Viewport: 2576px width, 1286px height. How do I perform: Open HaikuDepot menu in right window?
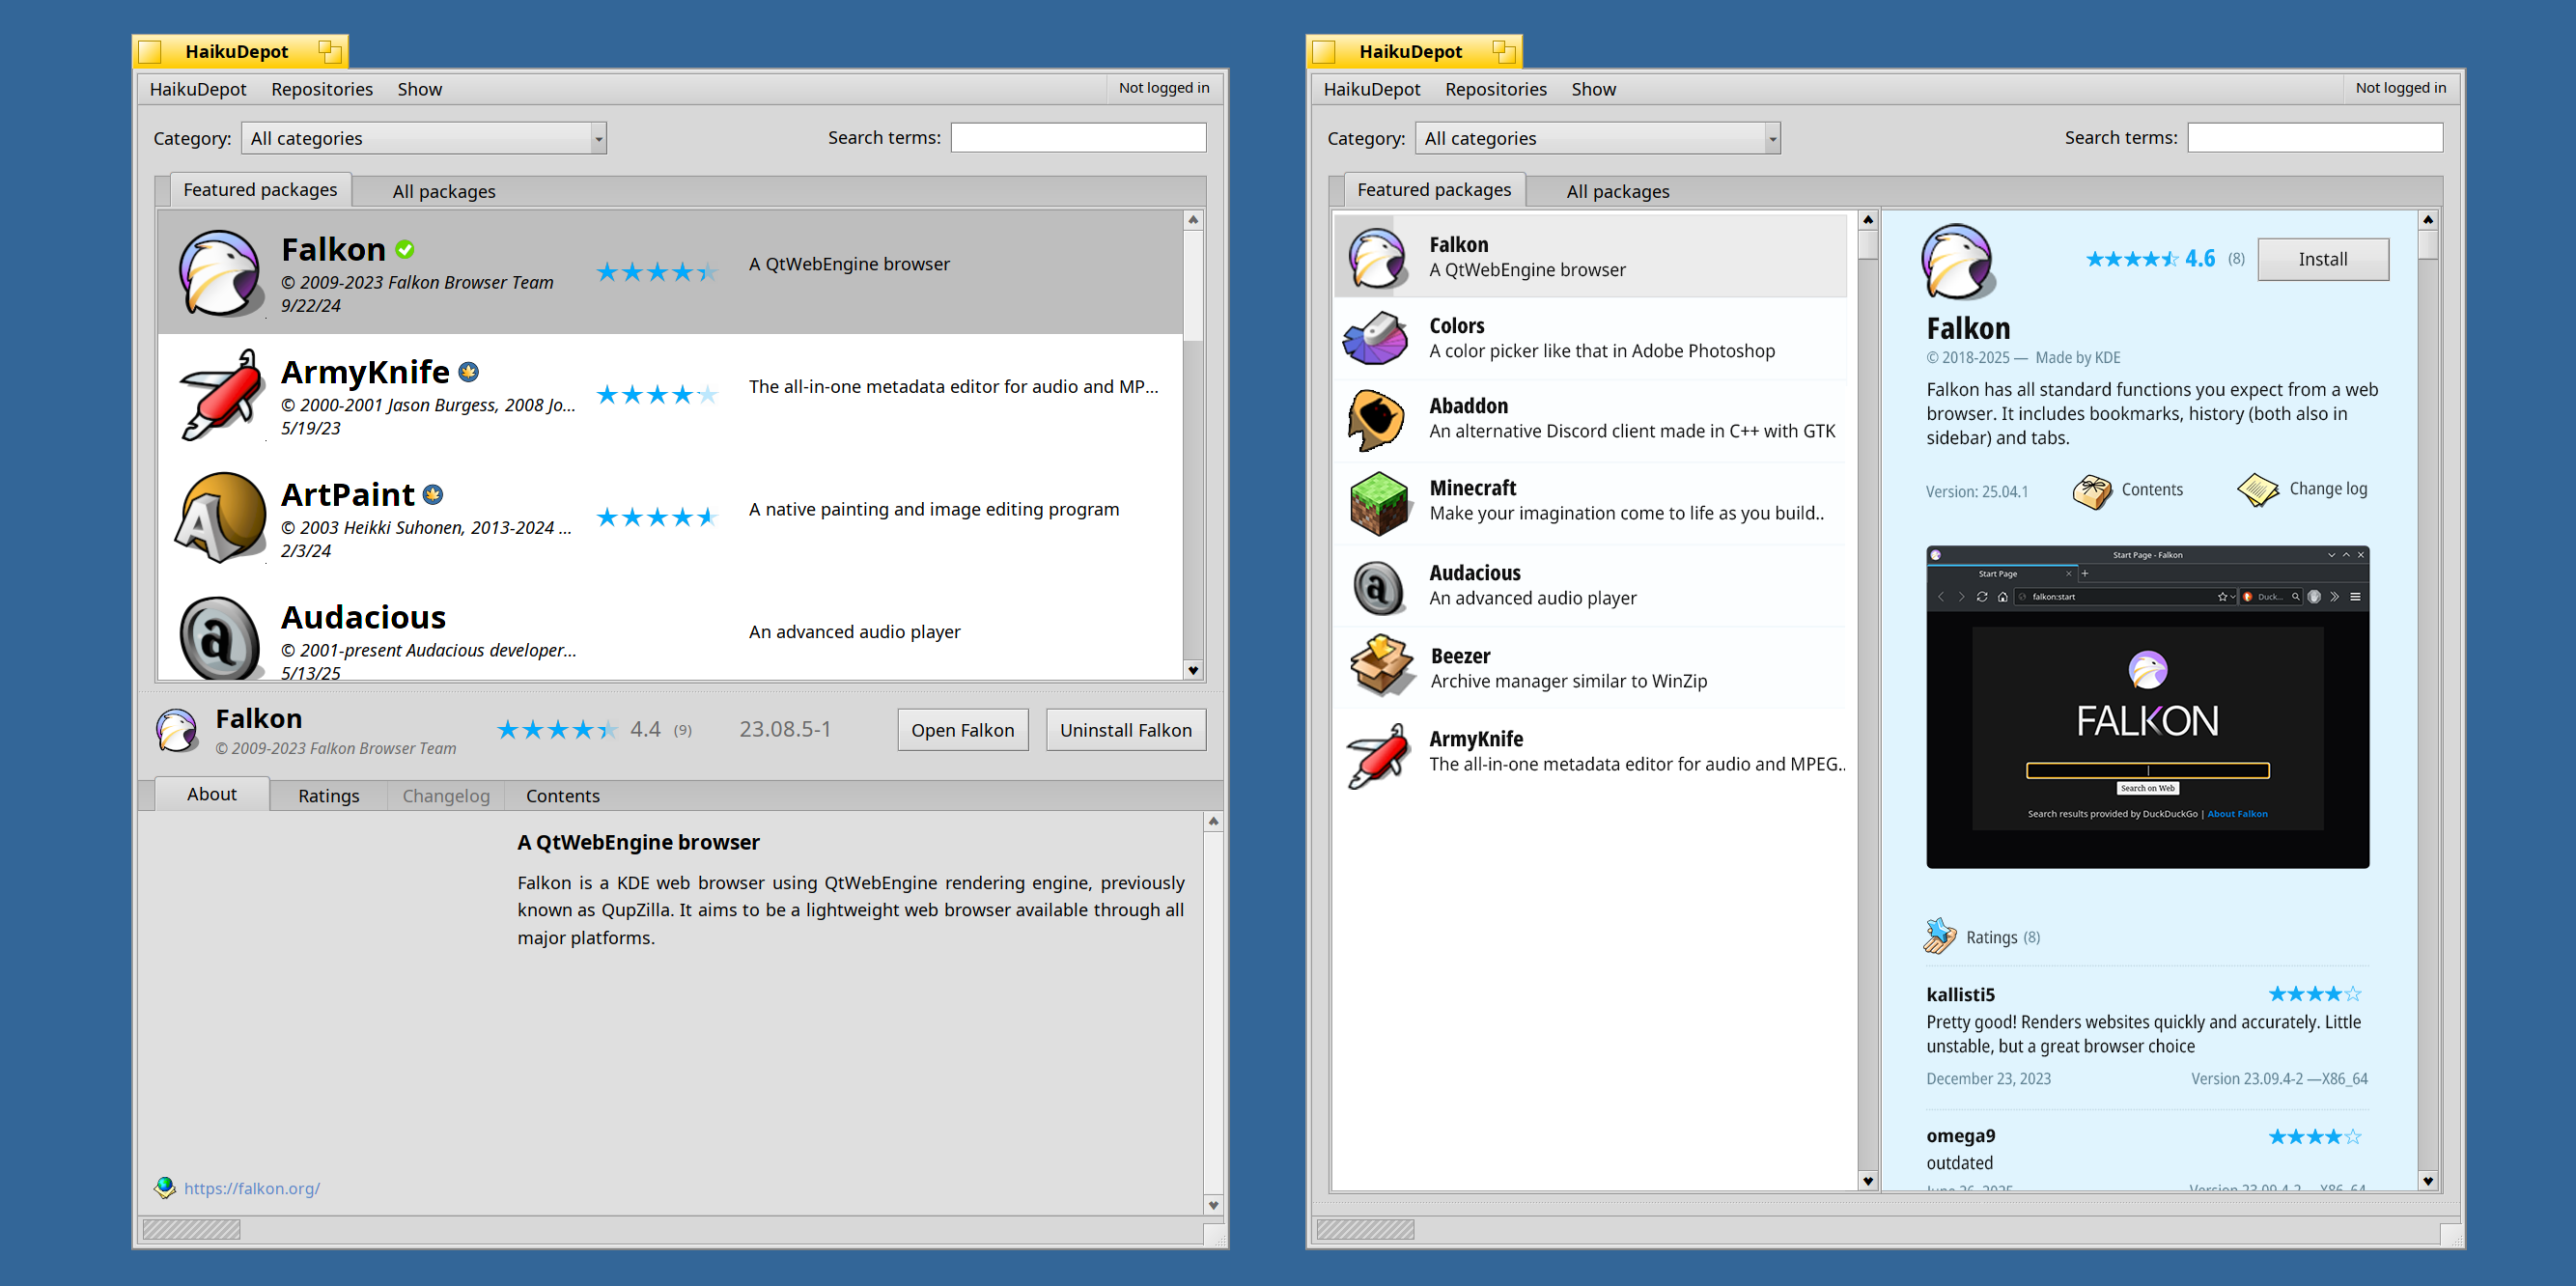pos(1372,89)
